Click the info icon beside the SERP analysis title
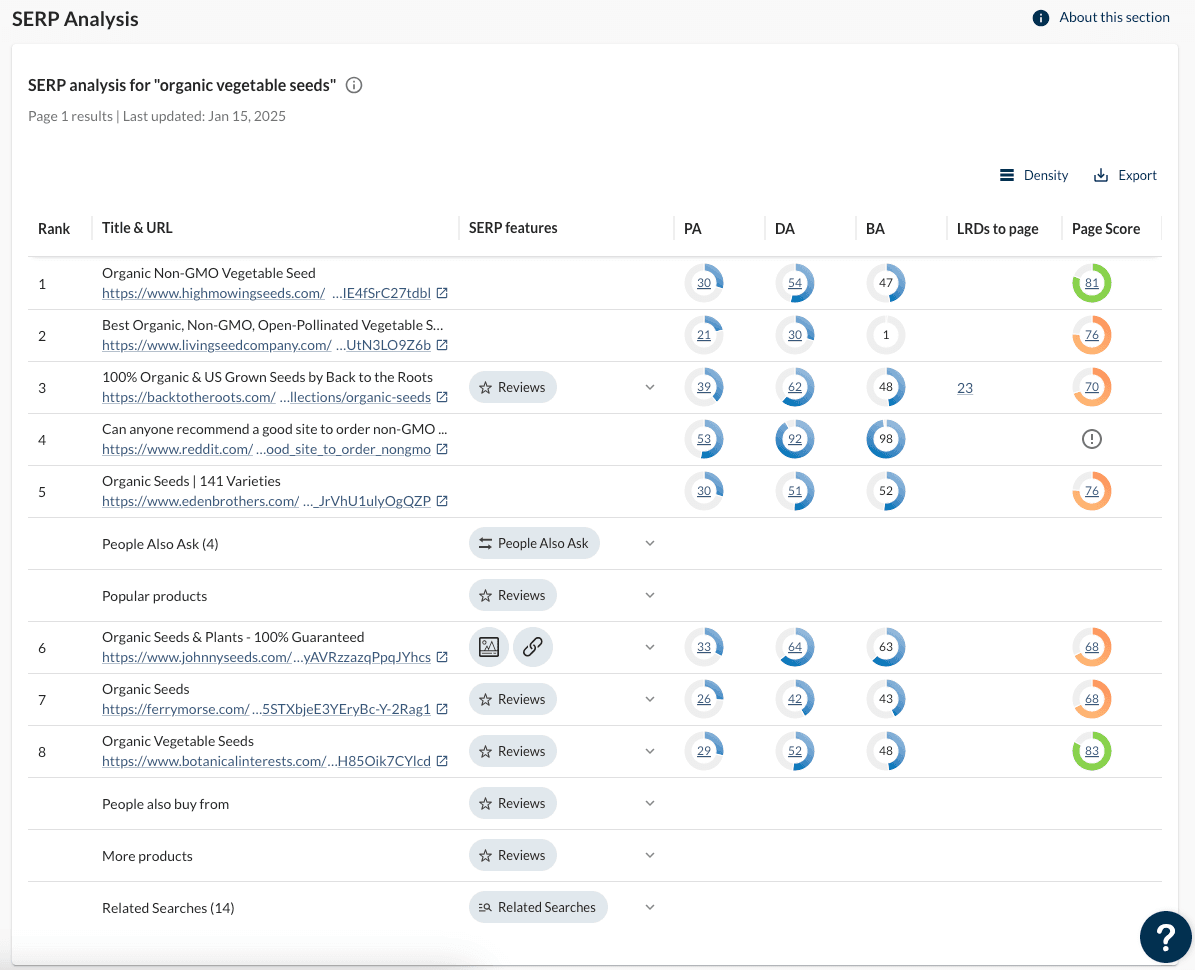 click(353, 86)
